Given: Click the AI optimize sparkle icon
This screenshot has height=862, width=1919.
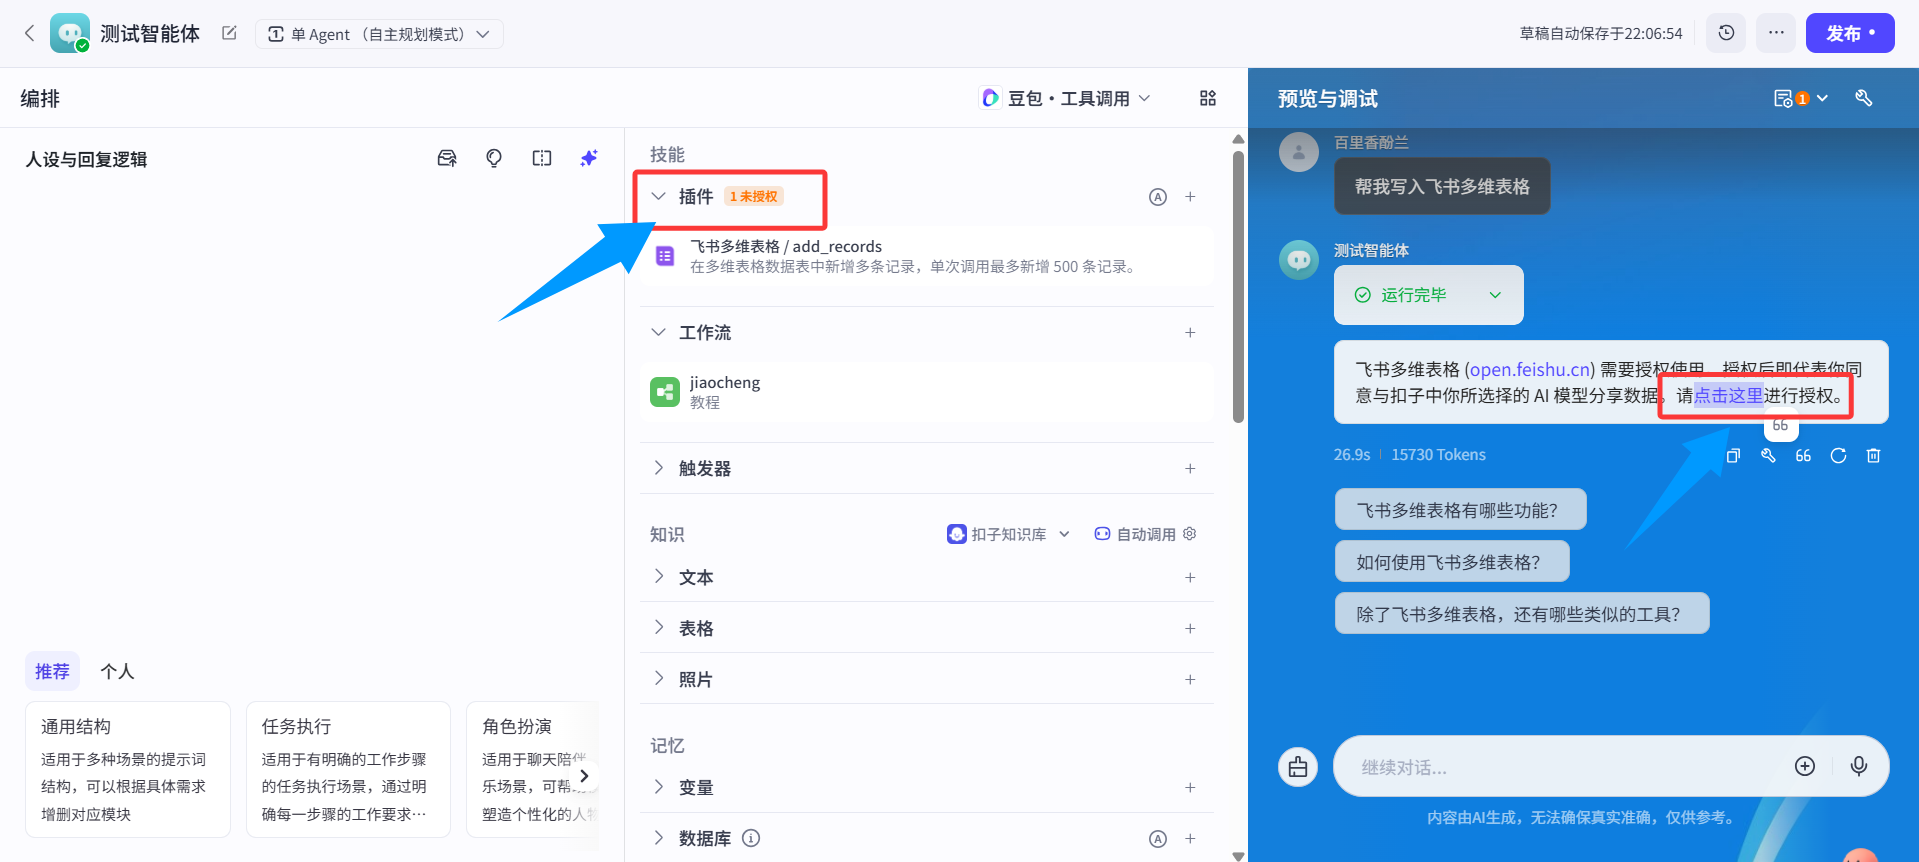Looking at the screenshot, I should tap(589, 158).
